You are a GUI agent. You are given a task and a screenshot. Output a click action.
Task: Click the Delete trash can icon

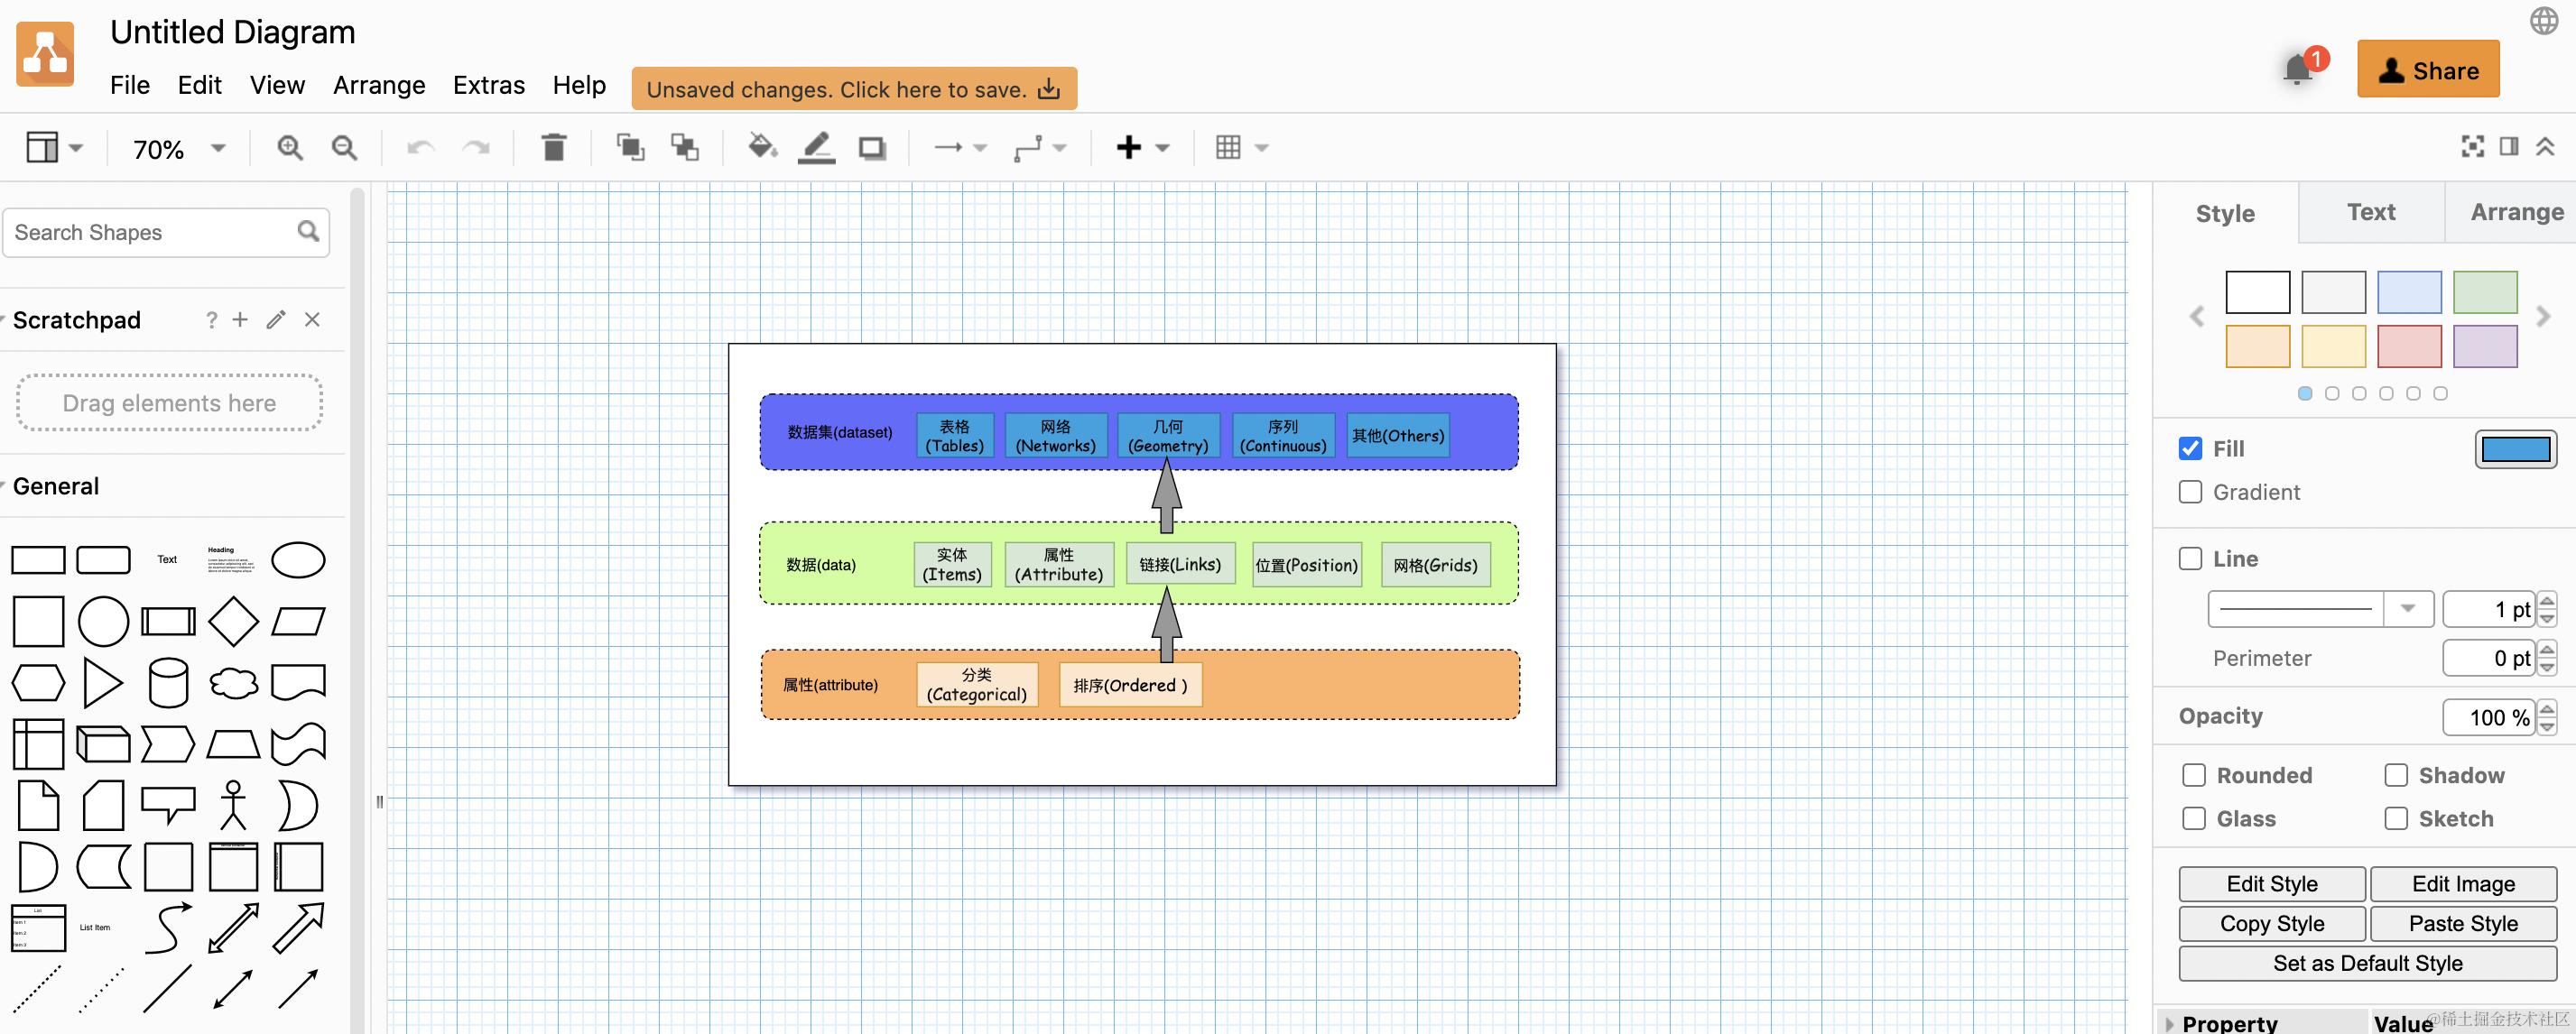tap(553, 148)
